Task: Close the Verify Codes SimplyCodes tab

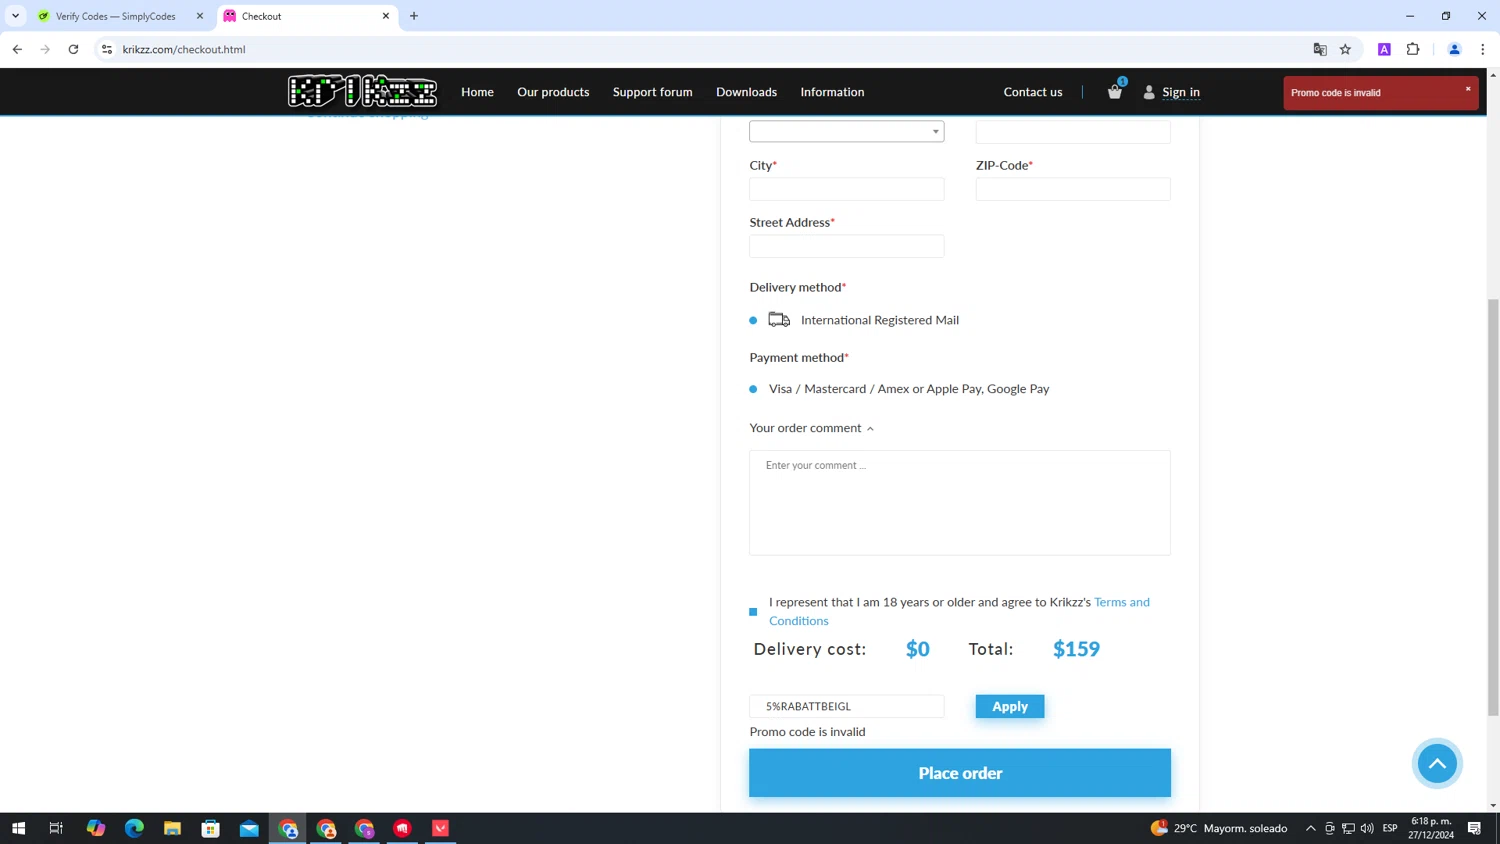Action: [x=200, y=16]
